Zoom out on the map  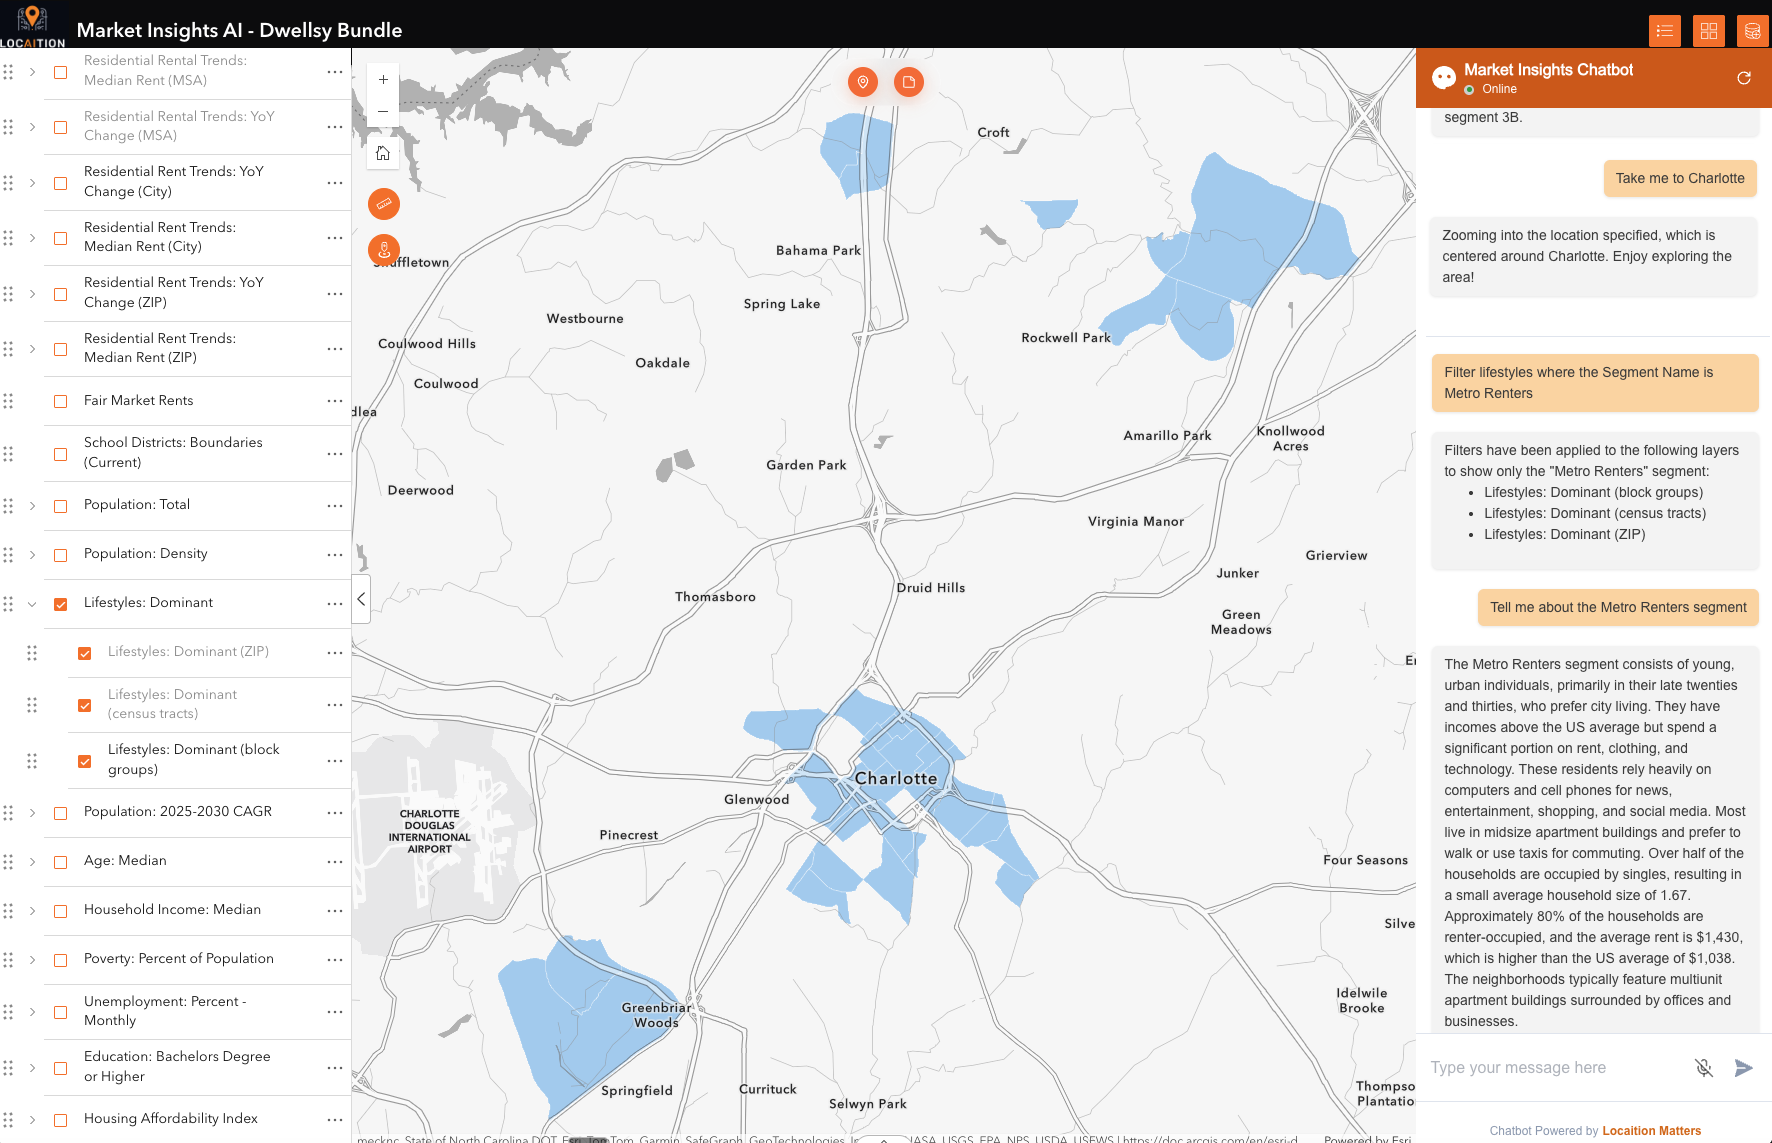pyautogui.click(x=383, y=111)
